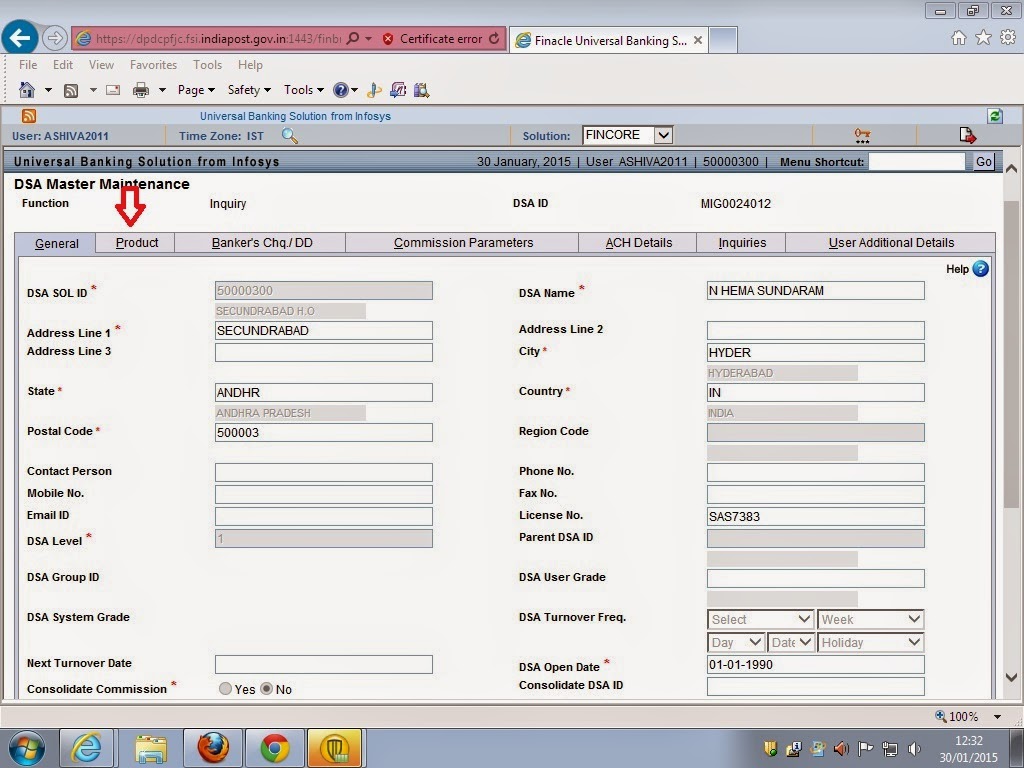Image resolution: width=1024 pixels, height=768 pixels.
Task: Click the printer icon in the browser toolbar
Action: (x=141, y=89)
